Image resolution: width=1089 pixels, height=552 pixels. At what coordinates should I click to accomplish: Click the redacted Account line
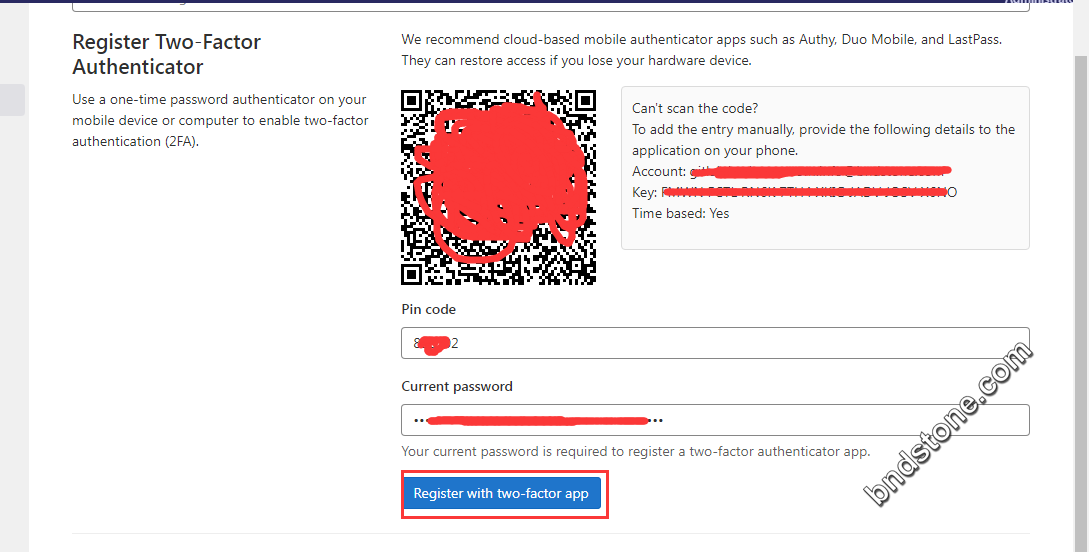[x=791, y=171]
